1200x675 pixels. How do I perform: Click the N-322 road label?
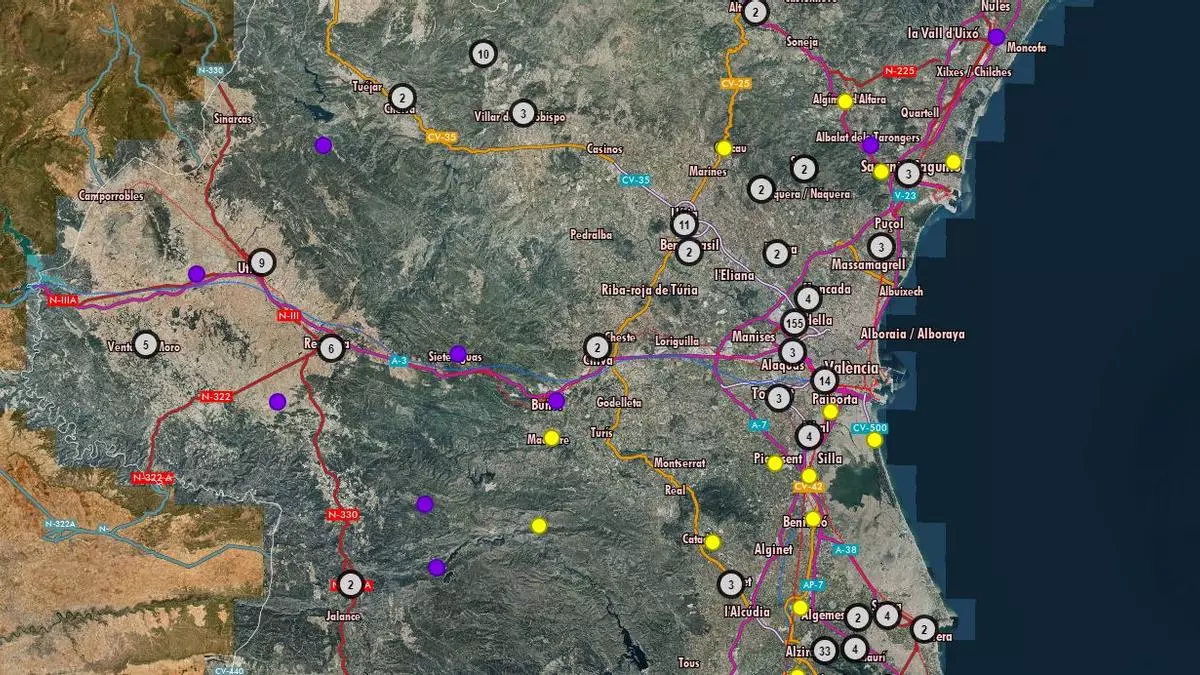[216, 397]
